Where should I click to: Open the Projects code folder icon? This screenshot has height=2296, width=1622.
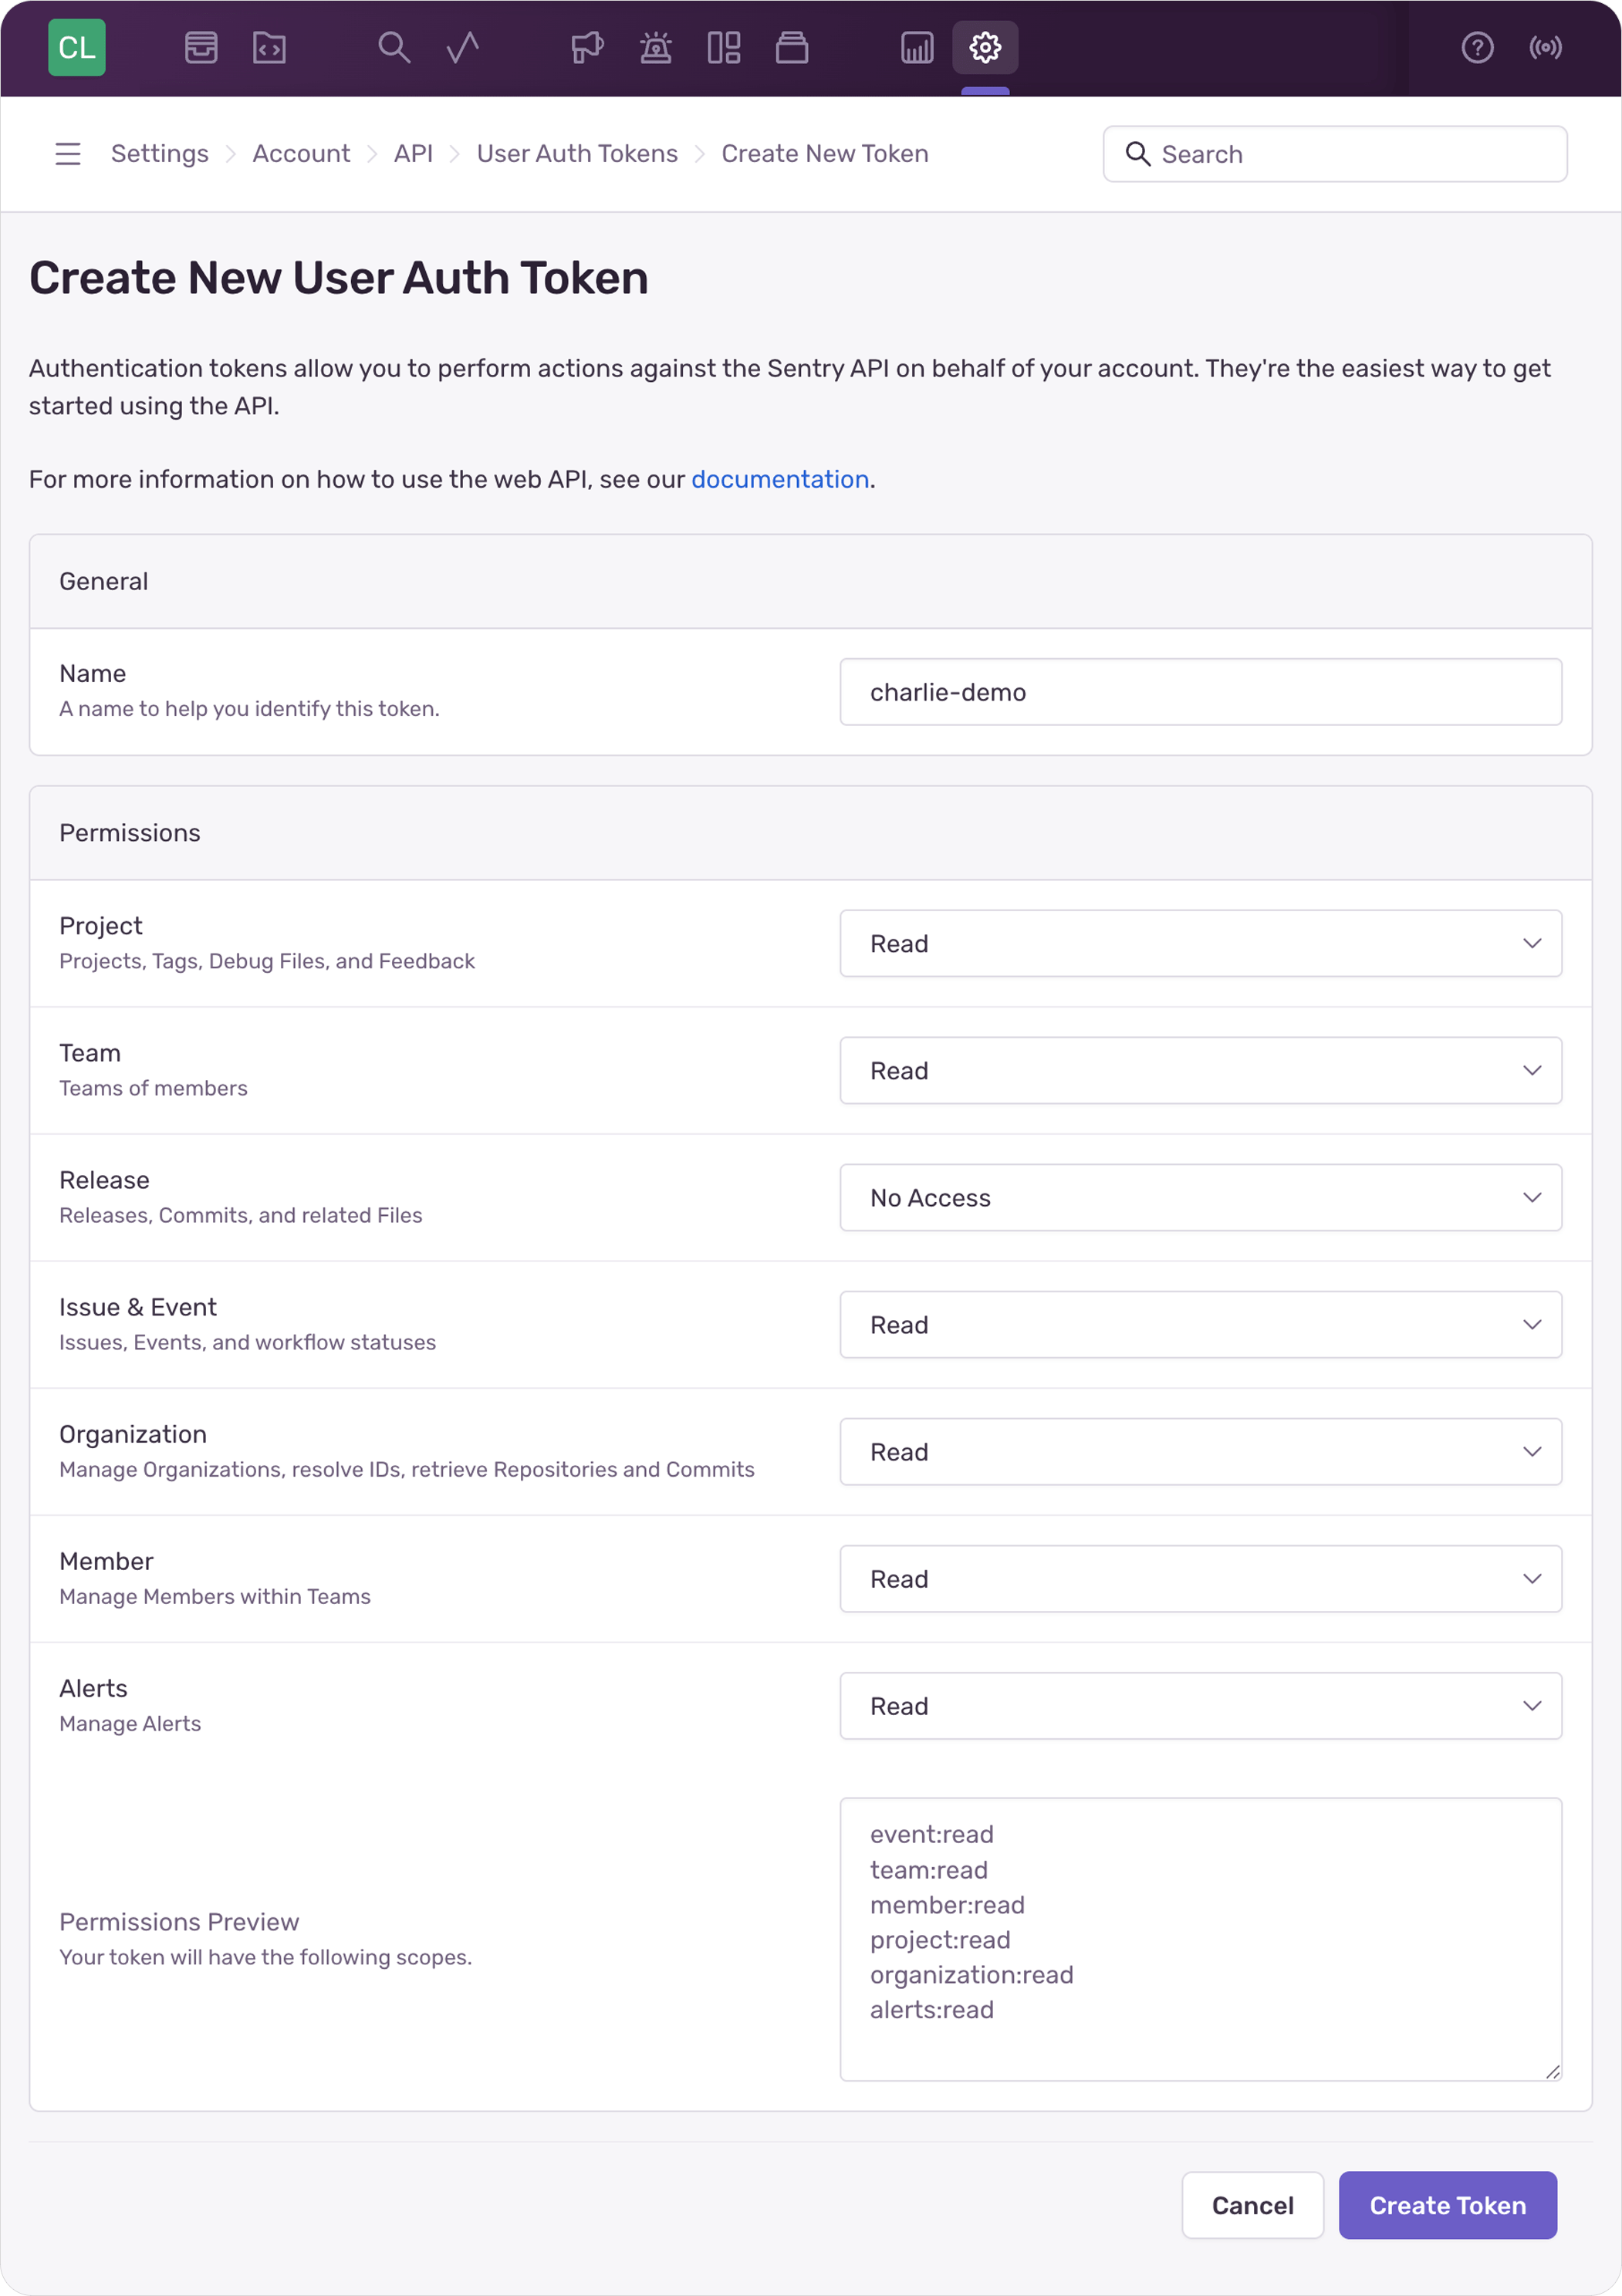pyautogui.click(x=269, y=47)
